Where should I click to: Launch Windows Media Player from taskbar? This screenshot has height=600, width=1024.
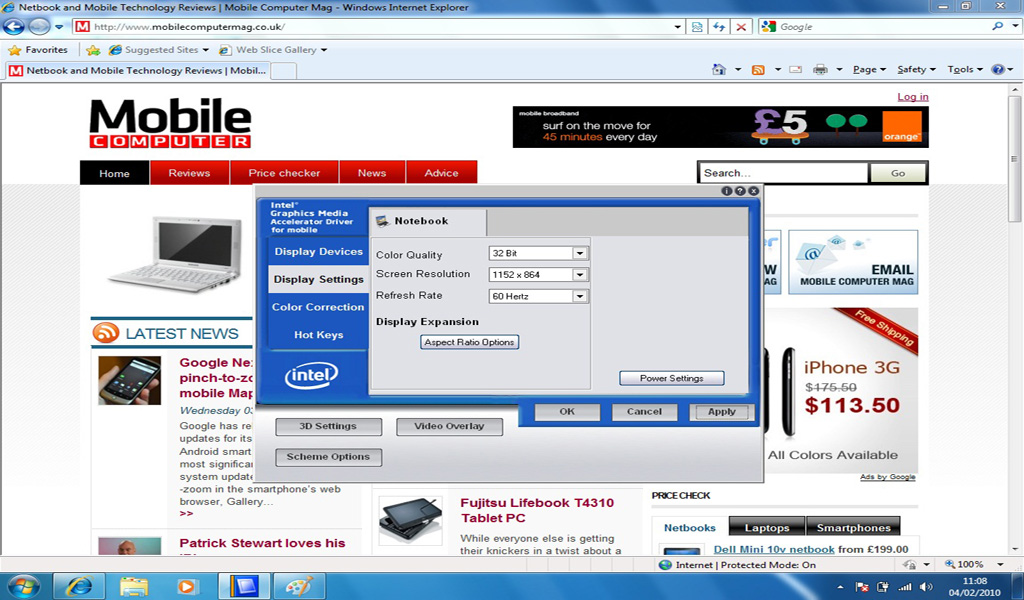[188, 586]
